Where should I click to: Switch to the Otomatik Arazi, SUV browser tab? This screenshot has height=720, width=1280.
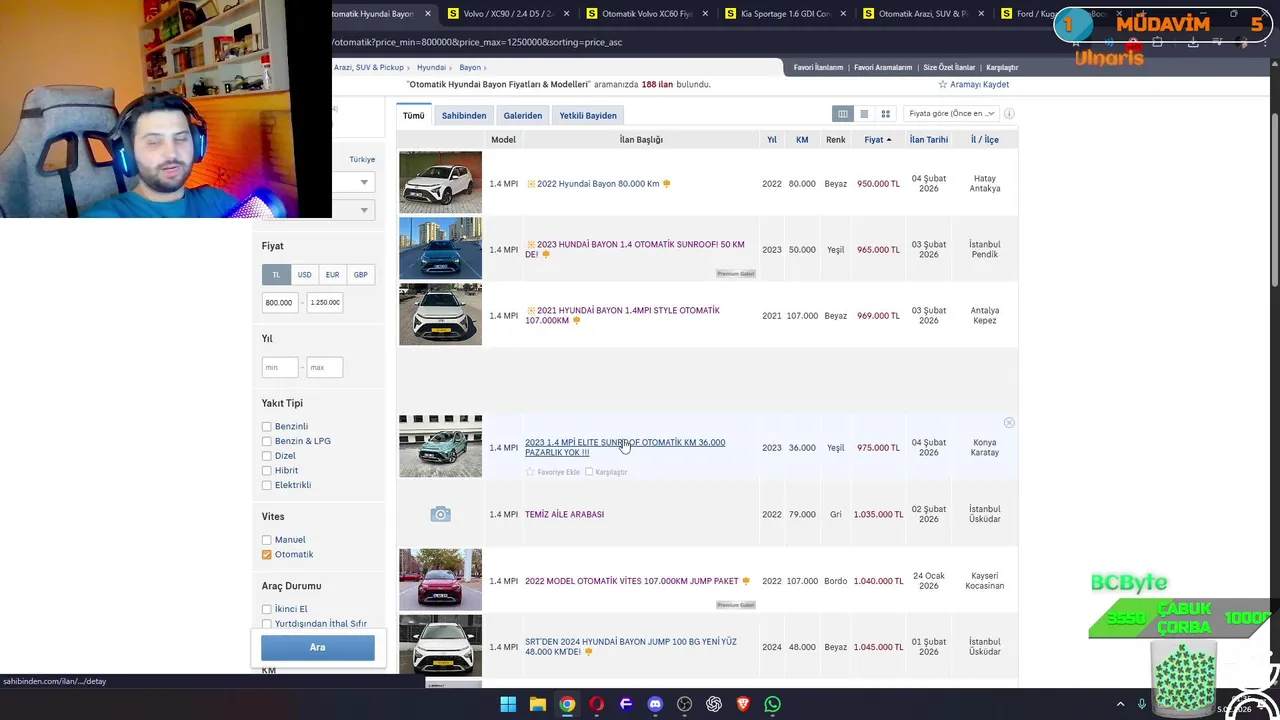pos(925,14)
